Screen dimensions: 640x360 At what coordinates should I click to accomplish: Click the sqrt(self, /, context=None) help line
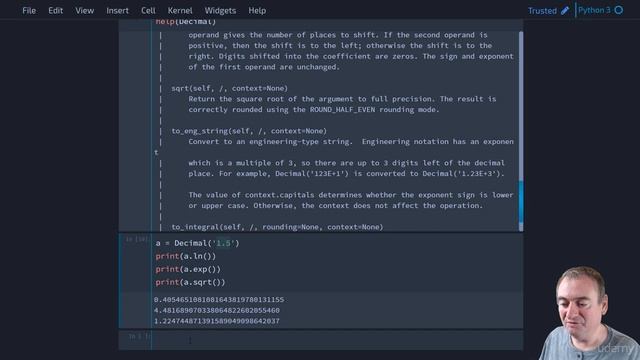click(x=229, y=88)
